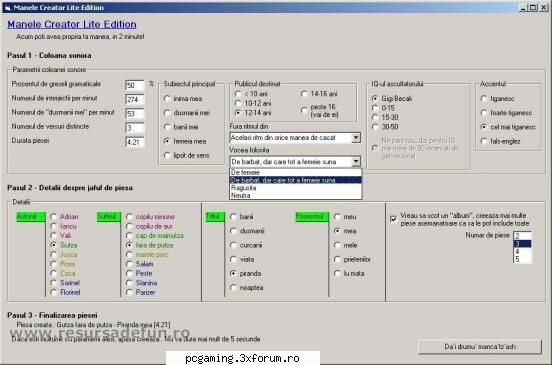The image size is (552, 365).
Task: Select 3 in number of songs list
Action: (x=522, y=244)
